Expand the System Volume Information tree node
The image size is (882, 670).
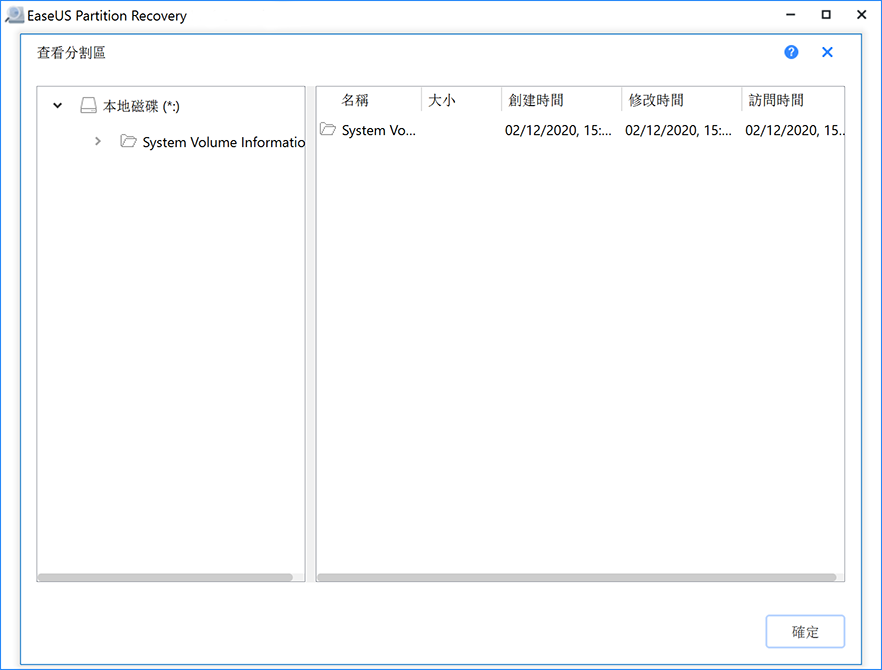[x=97, y=142]
